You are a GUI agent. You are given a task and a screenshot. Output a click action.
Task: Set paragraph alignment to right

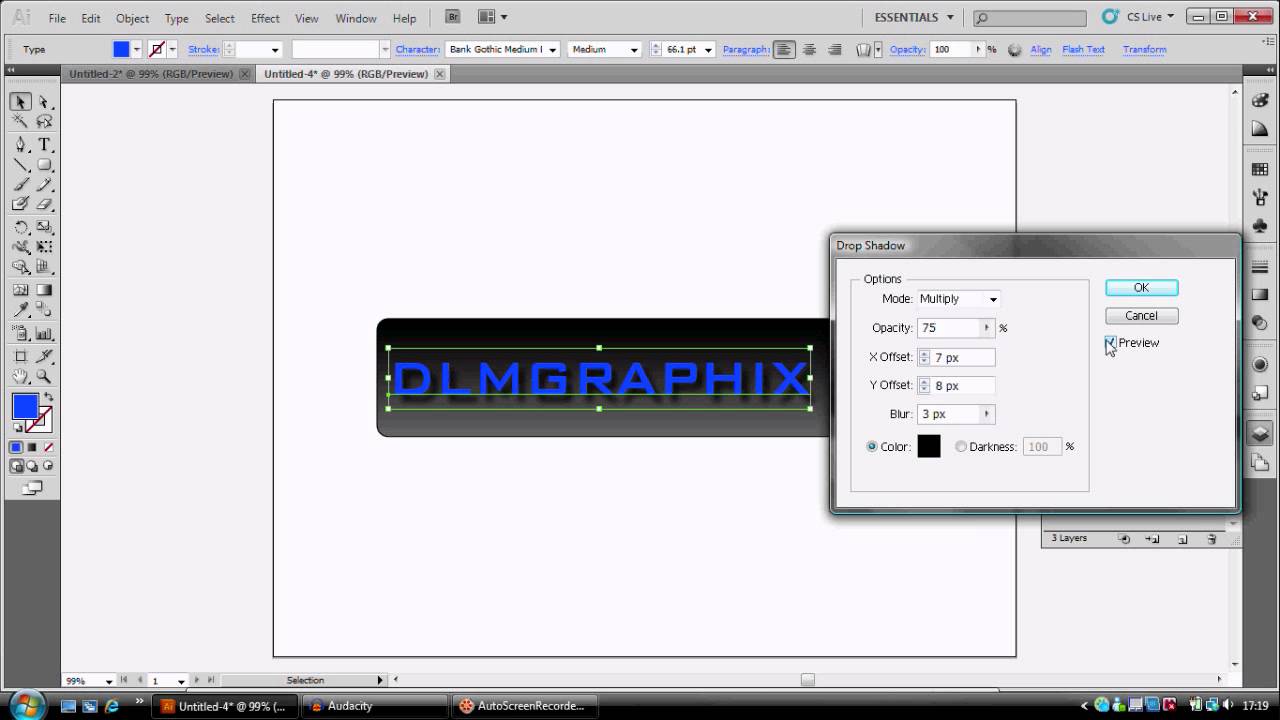pos(834,49)
